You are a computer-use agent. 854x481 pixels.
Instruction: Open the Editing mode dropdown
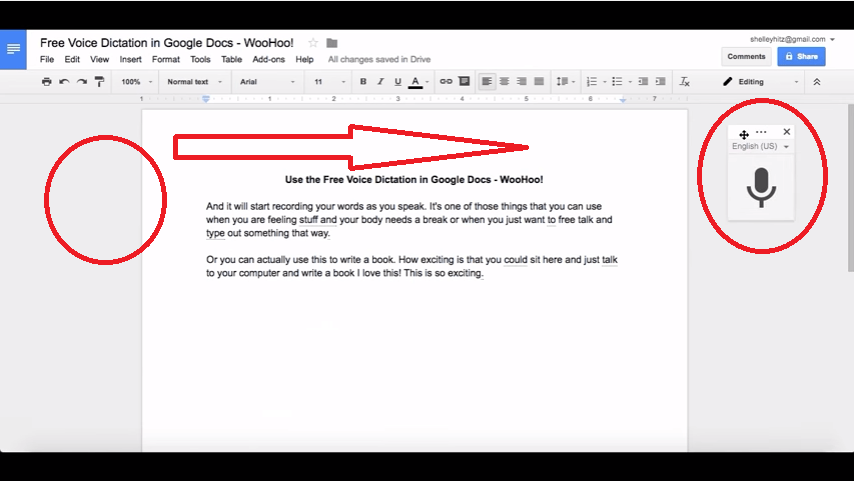pyautogui.click(x=760, y=82)
